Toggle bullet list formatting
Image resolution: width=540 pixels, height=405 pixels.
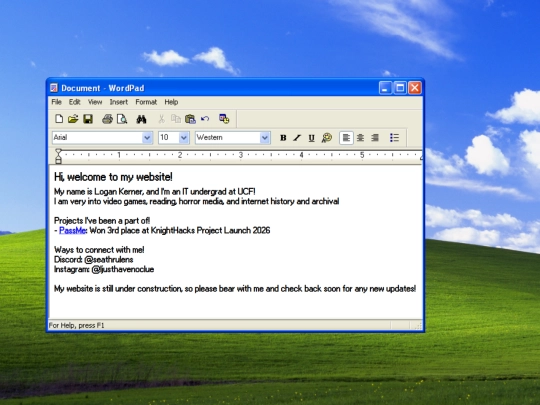point(394,137)
